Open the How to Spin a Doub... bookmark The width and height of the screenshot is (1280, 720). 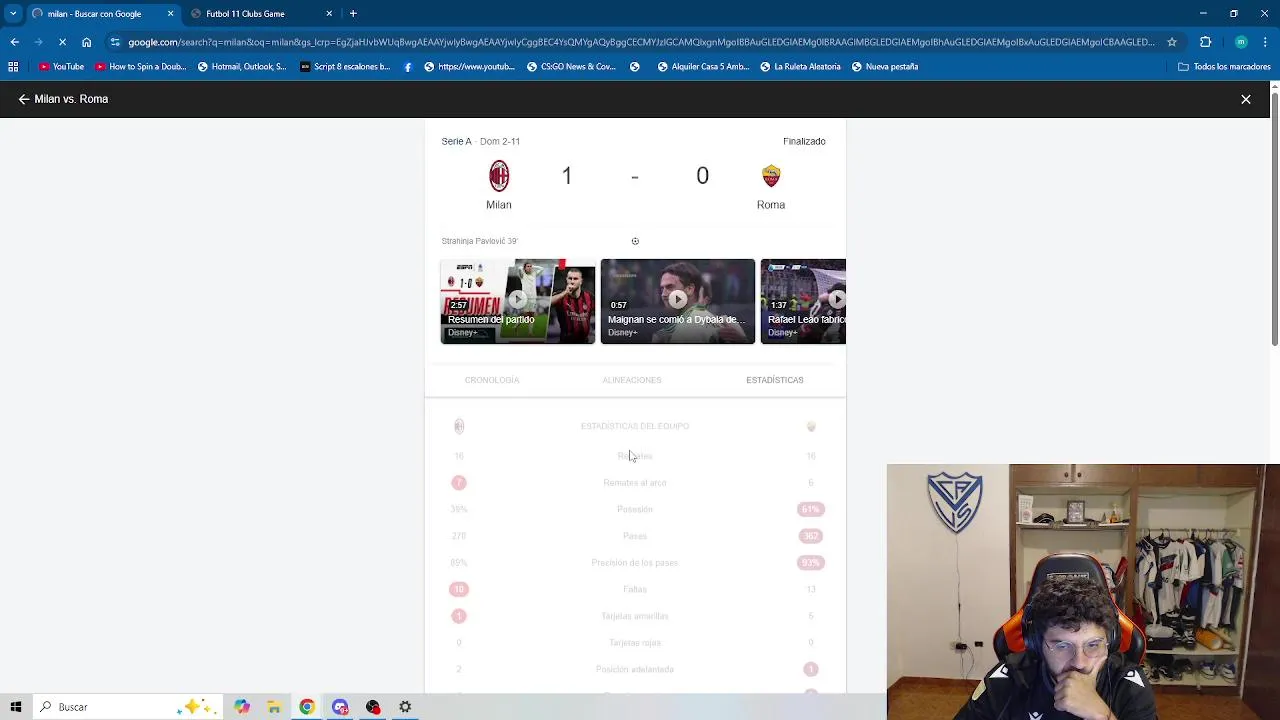(x=140, y=67)
